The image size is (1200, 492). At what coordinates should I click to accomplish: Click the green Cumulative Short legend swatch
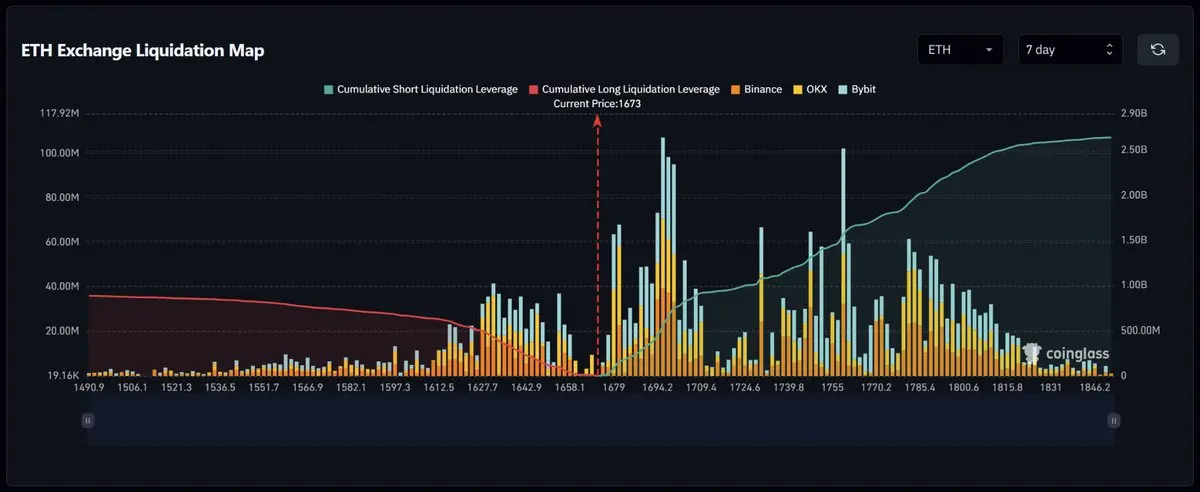328,90
